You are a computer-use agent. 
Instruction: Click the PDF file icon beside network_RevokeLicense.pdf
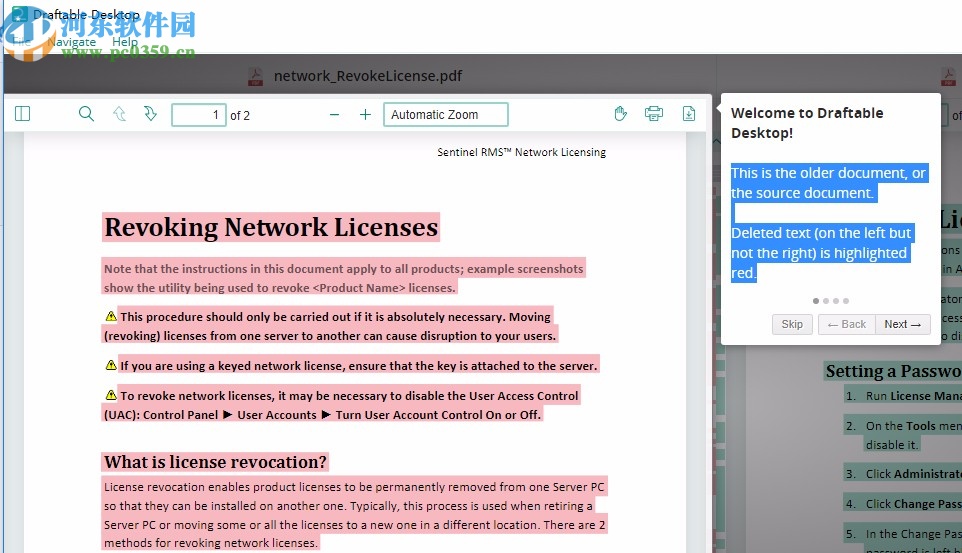coord(255,76)
